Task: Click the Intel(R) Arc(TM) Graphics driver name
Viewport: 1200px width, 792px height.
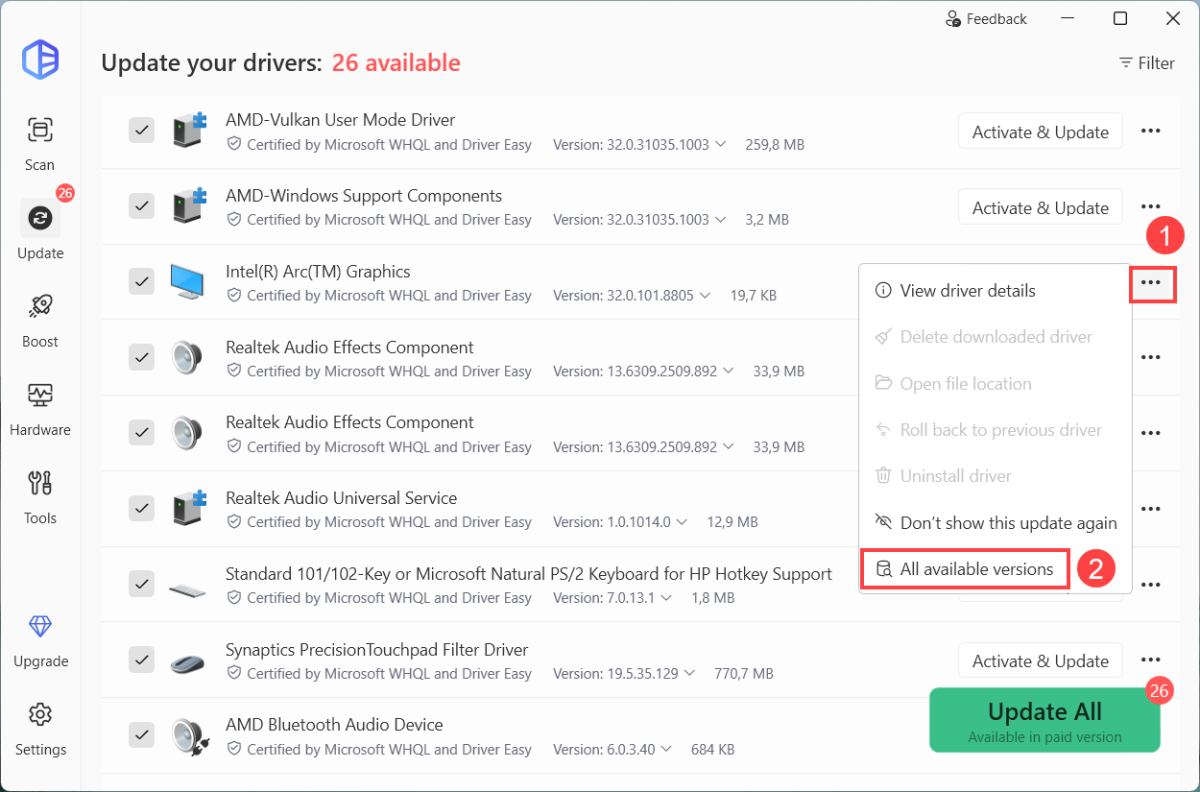Action: point(318,271)
